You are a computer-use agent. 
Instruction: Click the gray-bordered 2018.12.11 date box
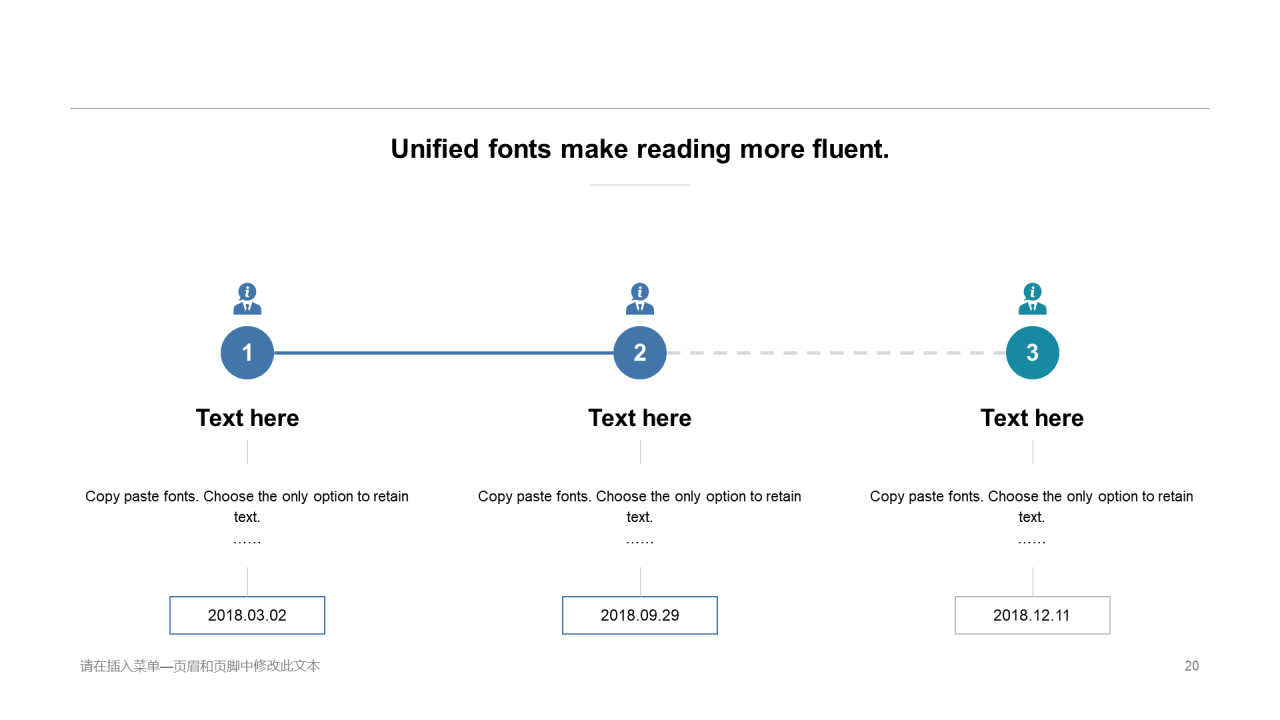(1032, 615)
